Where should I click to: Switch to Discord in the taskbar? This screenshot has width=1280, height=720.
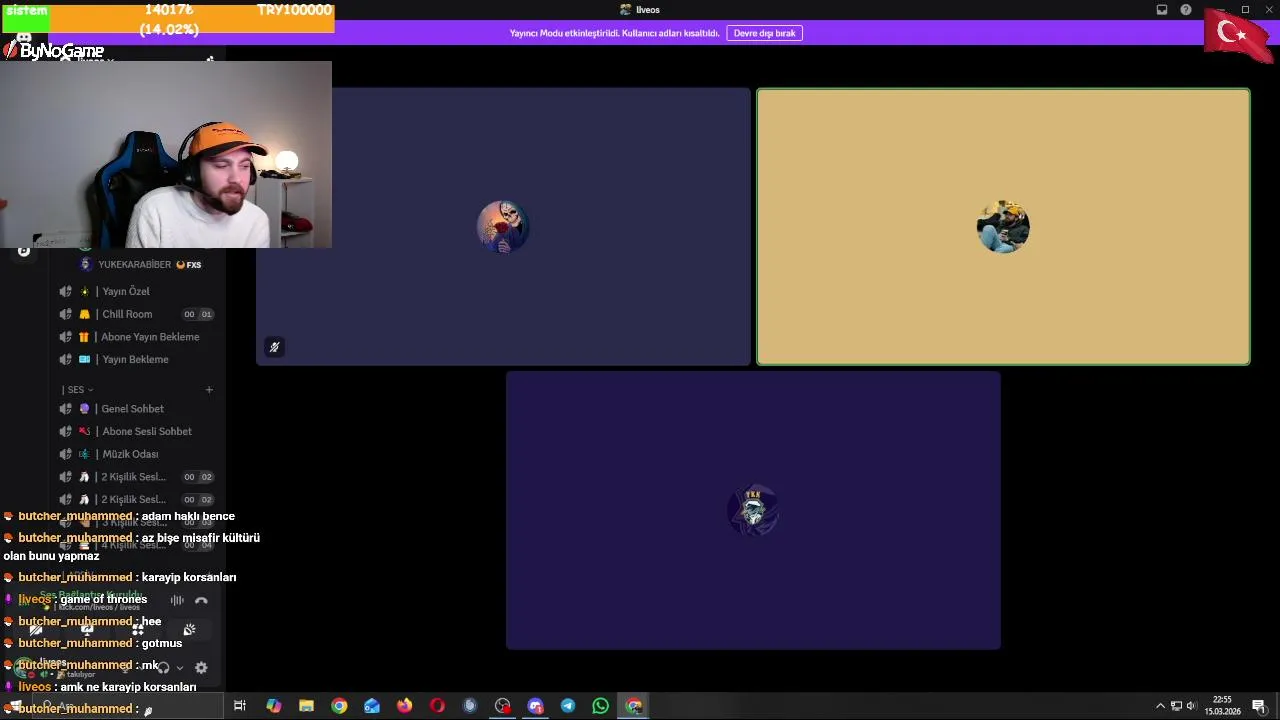535,706
